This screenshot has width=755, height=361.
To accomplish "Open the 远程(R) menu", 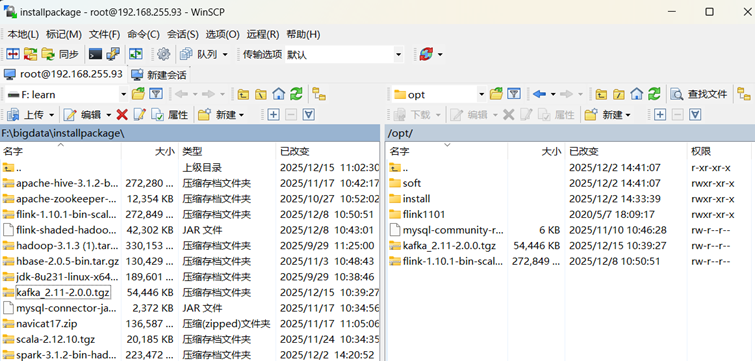I will 263,34.
